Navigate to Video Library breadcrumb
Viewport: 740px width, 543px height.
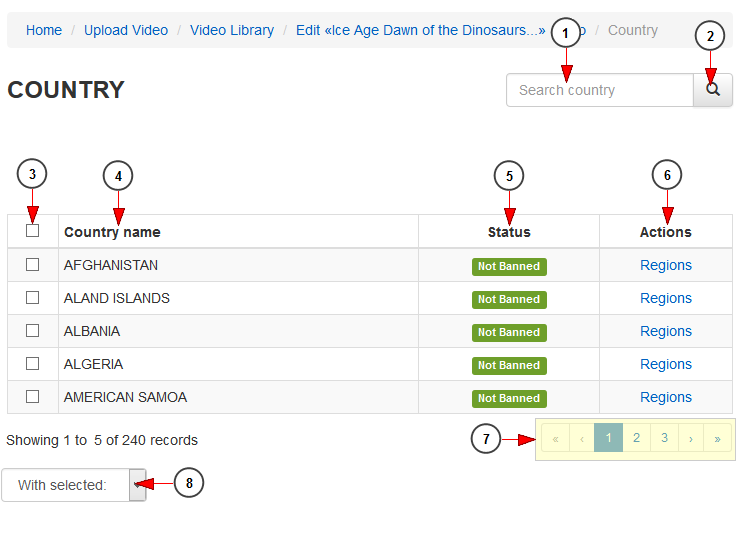232,30
